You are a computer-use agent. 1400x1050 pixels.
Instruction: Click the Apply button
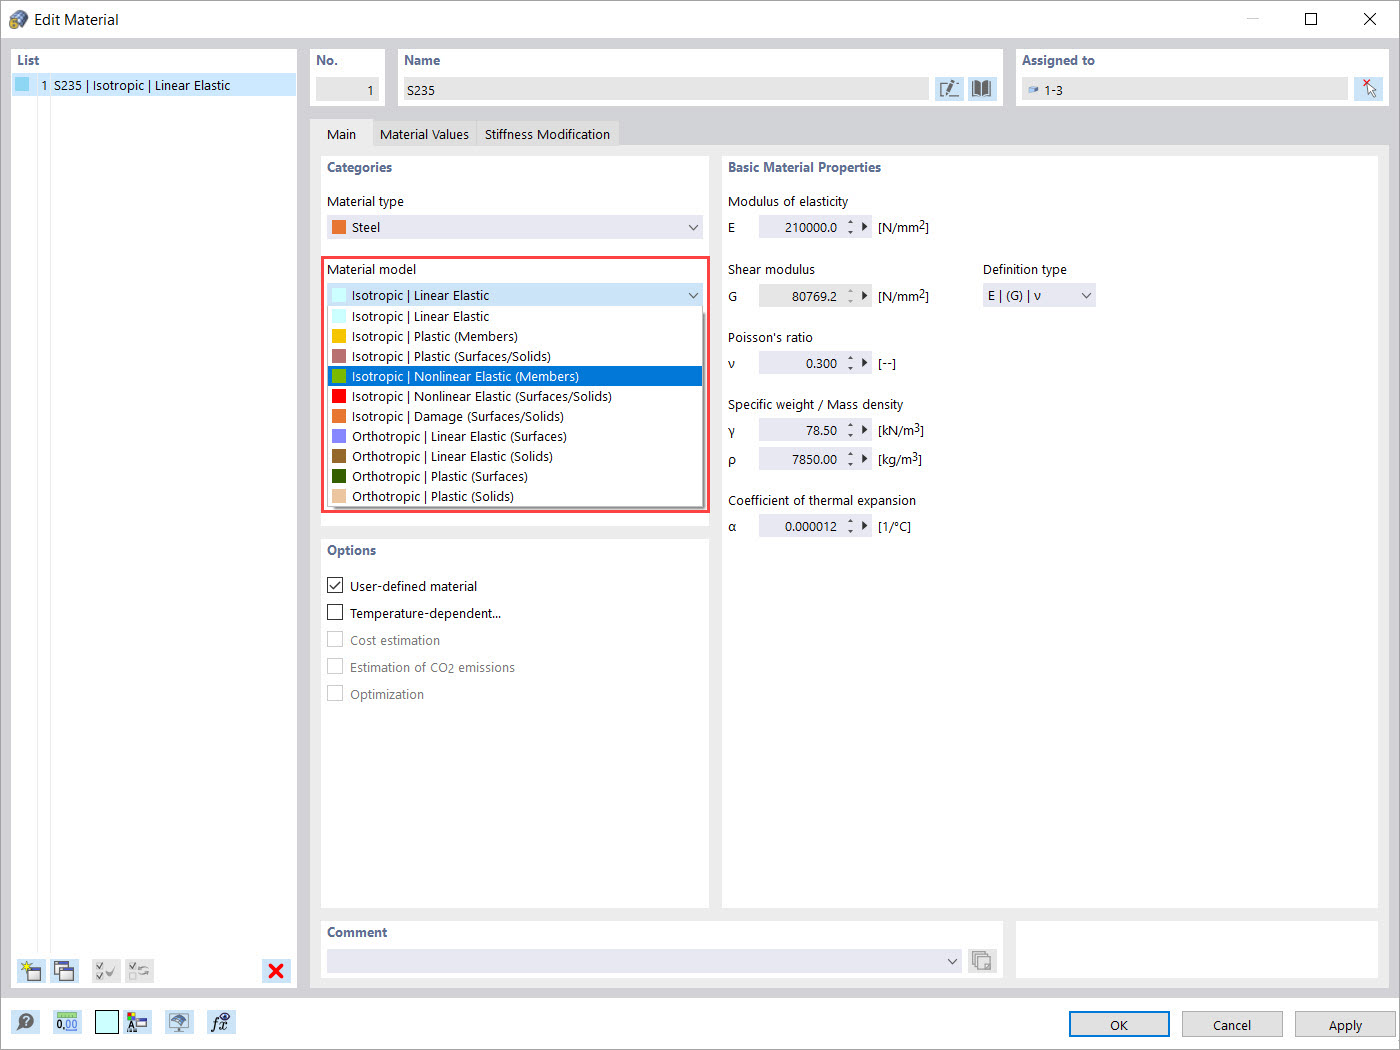pyautogui.click(x=1345, y=1024)
